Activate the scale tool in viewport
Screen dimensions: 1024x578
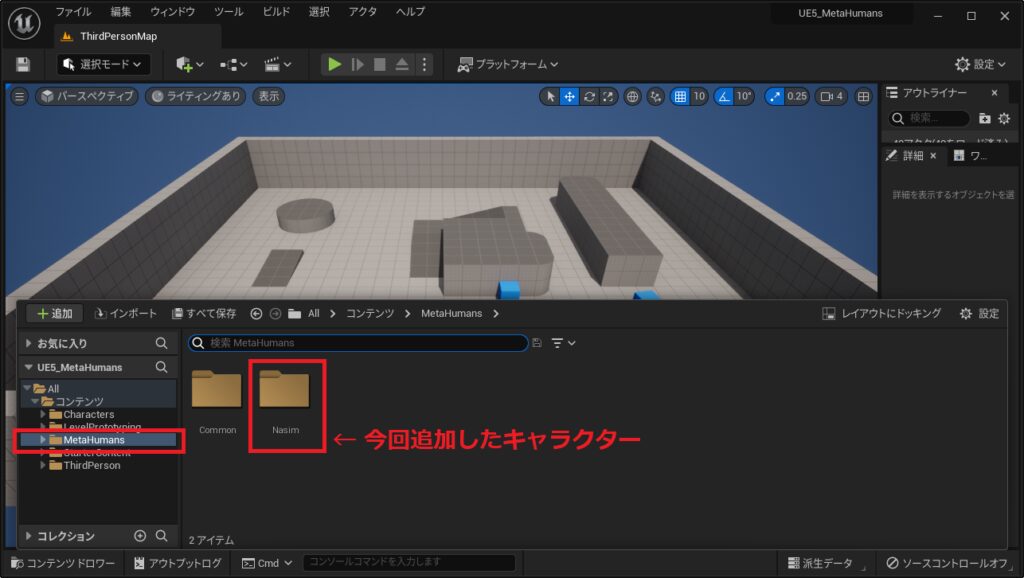[608, 97]
